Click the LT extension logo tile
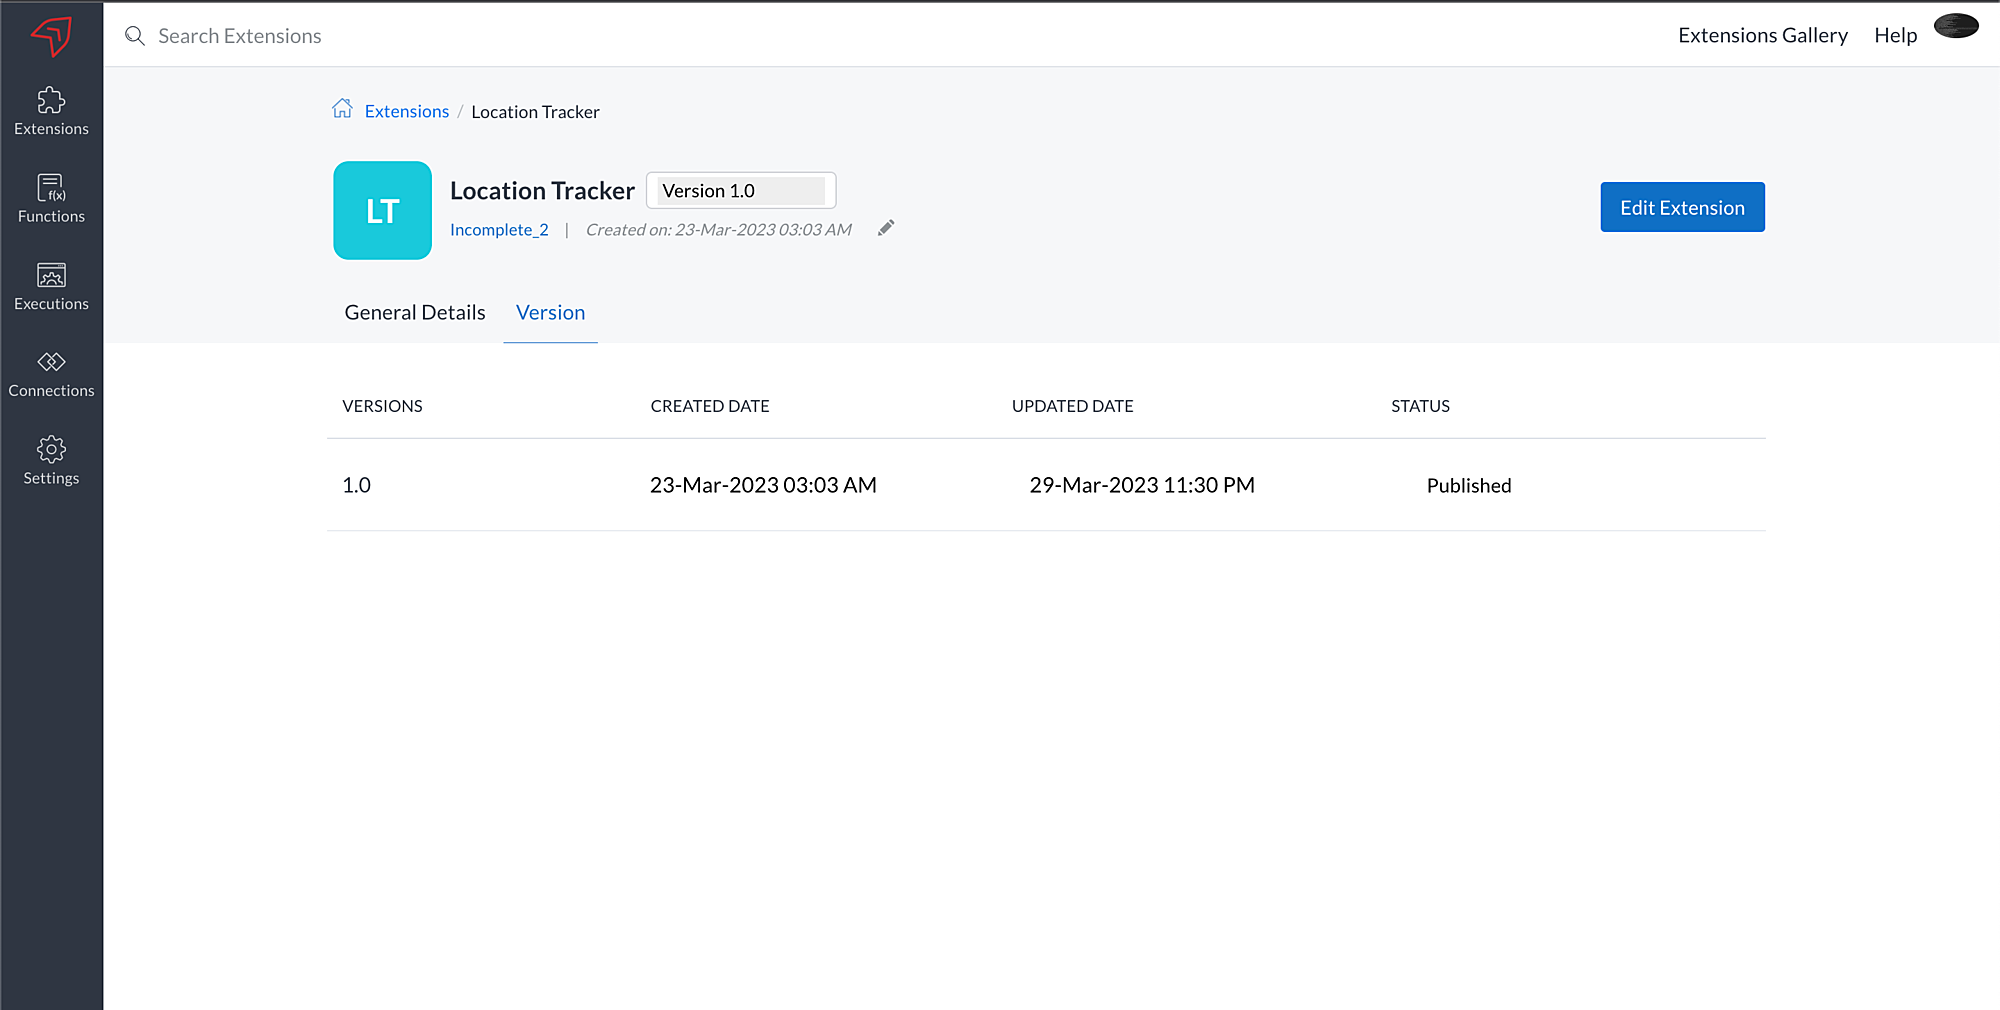This screenshot has width=2000, height=1010. [x=383, y=210]
